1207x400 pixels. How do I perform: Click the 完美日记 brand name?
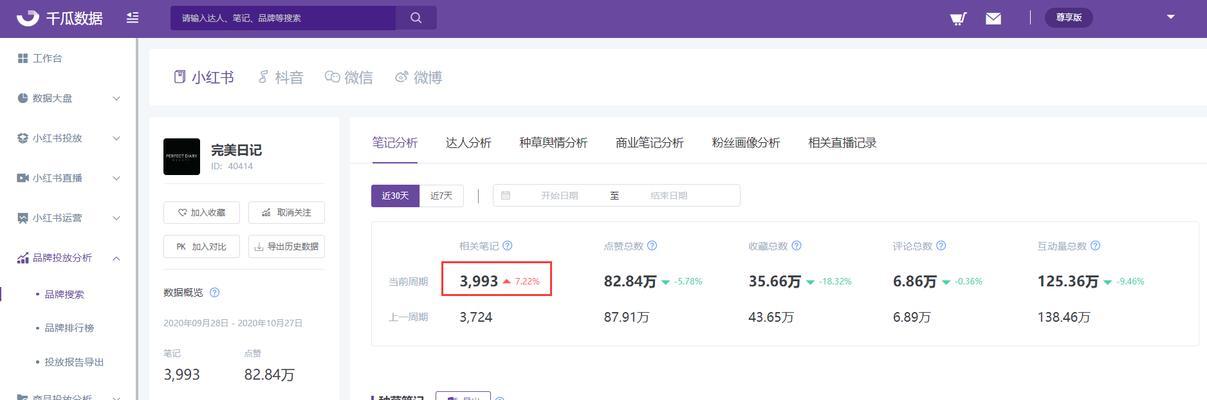point(236,149)
